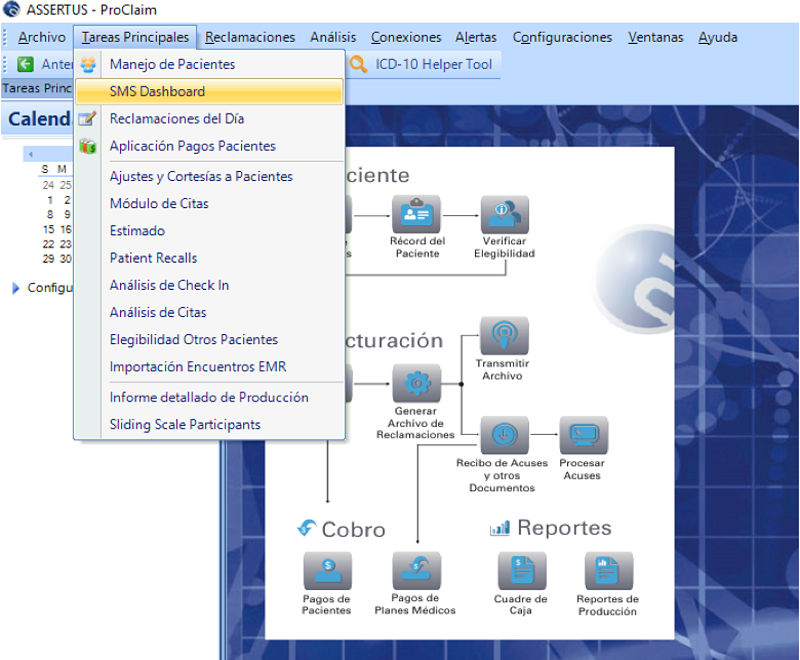Select Módulo de Citas menu item

click(159, 203)
